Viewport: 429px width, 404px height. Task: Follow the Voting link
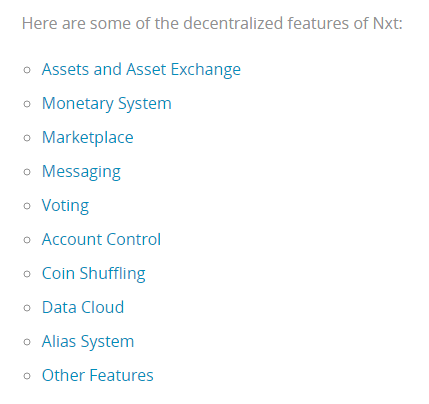[65, 206]
